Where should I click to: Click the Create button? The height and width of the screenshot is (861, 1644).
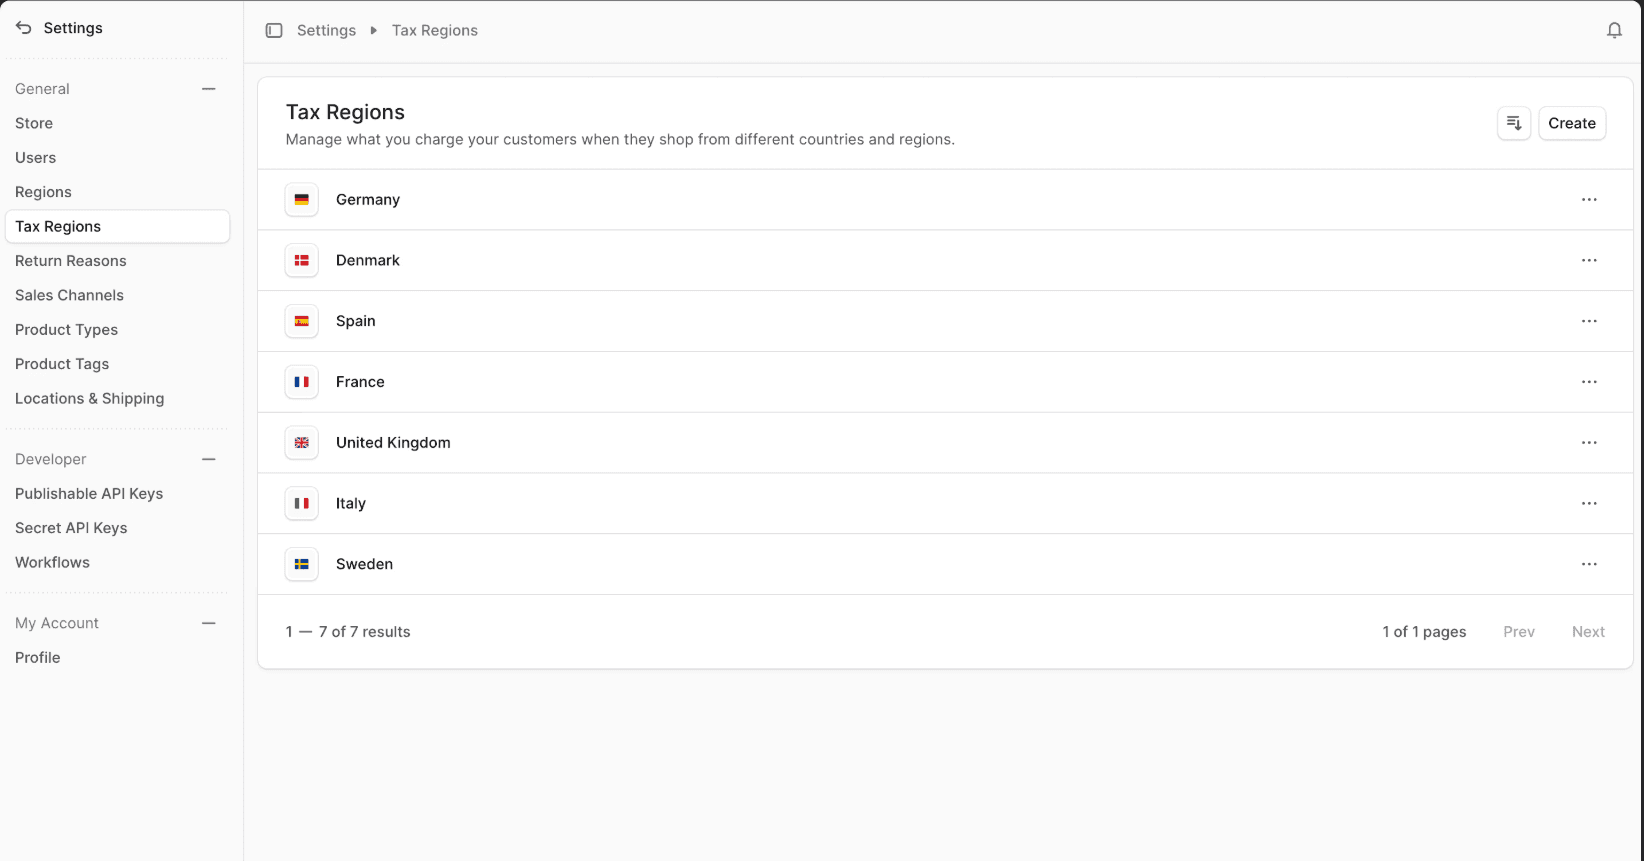pyautogui.click(x=1572, y=123)
